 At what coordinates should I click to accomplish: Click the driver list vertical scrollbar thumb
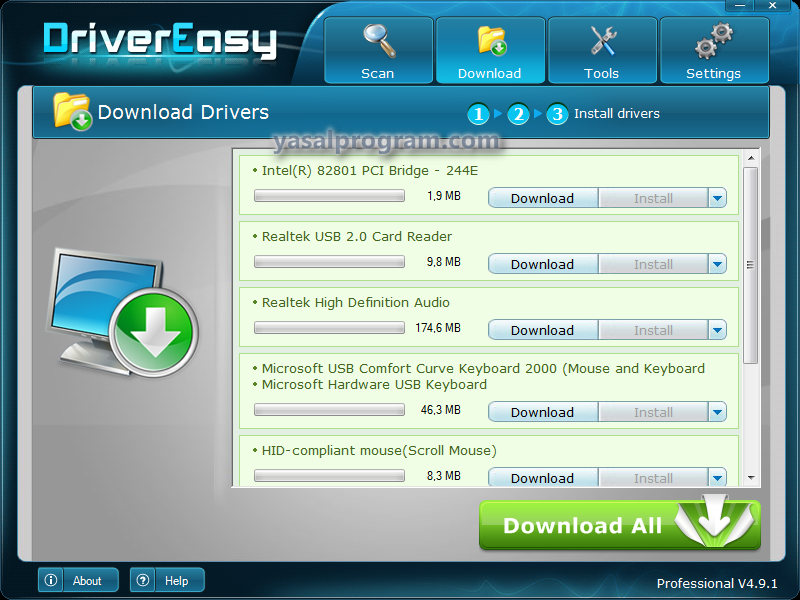click(x=751, y=265)
